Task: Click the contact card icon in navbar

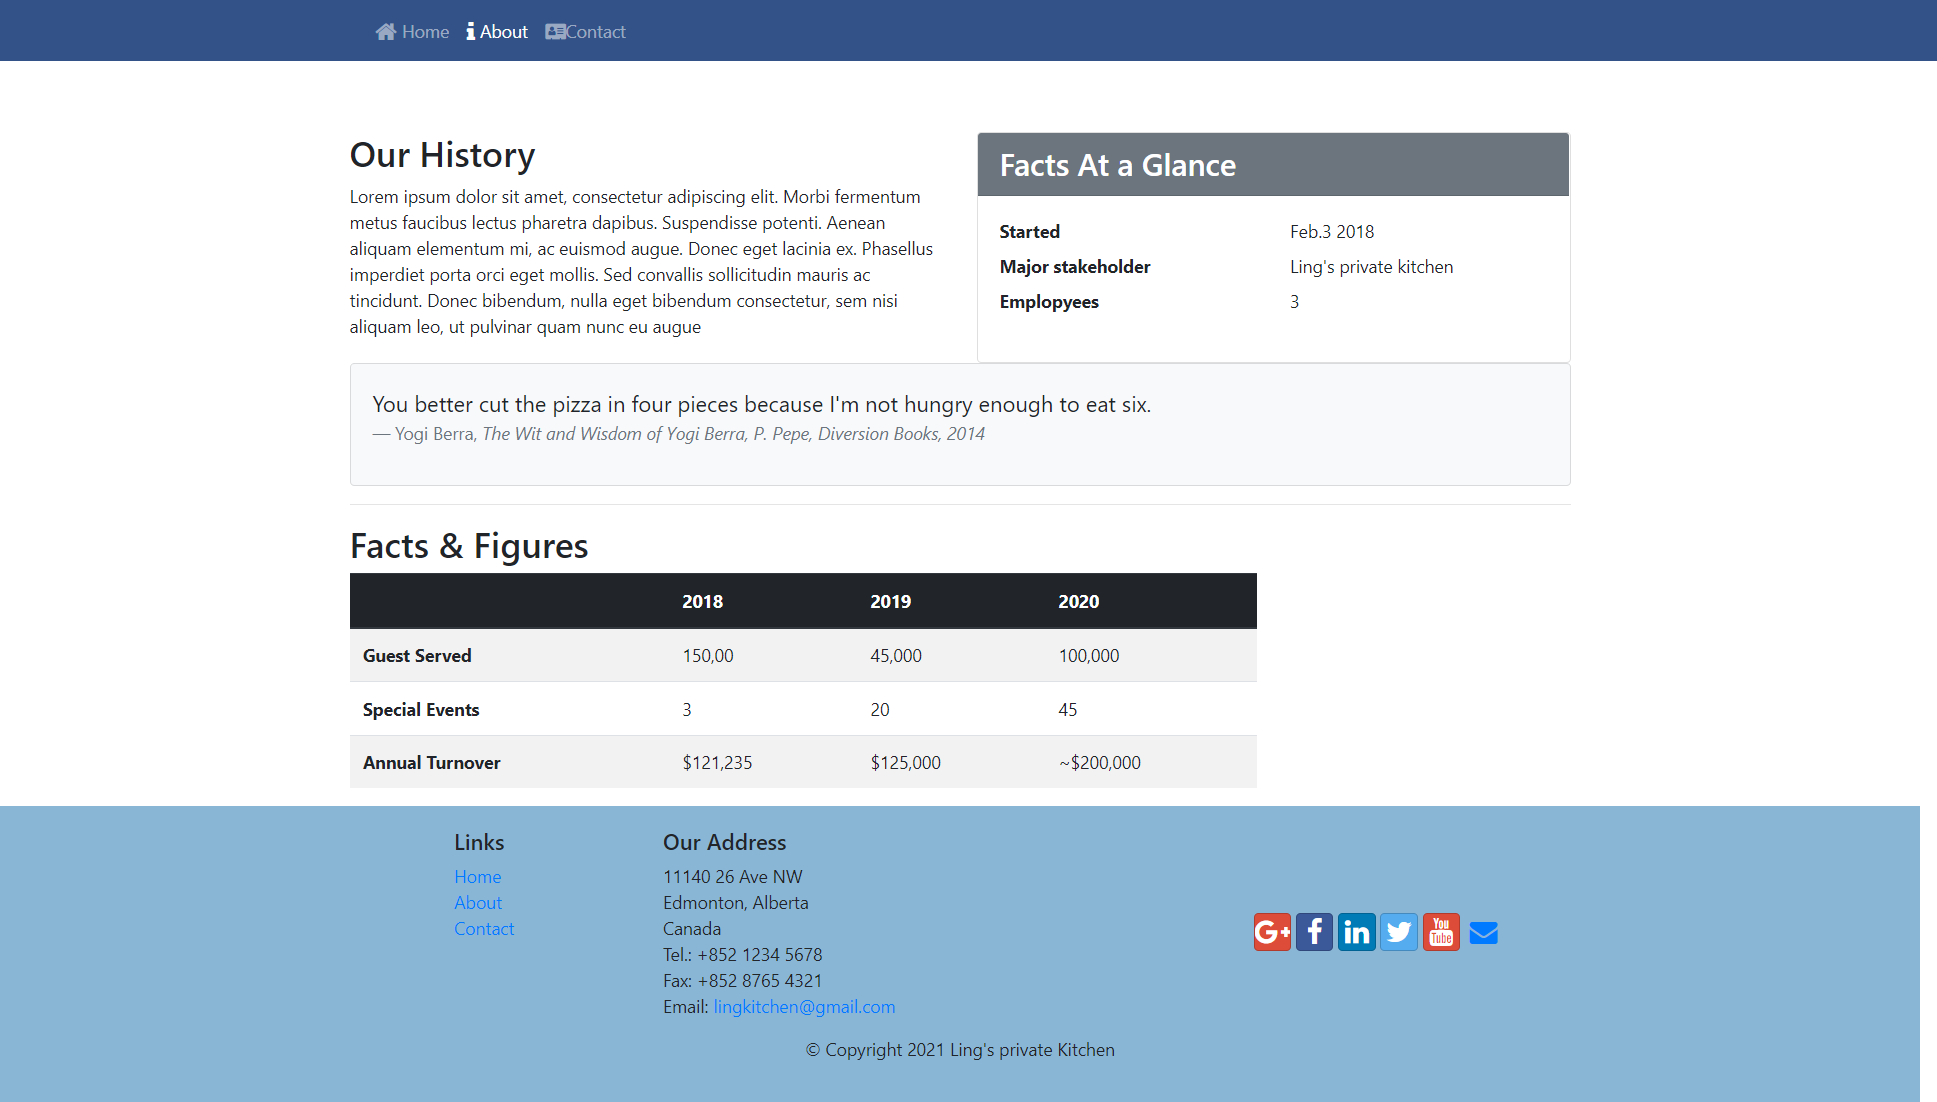Action: 555,31
